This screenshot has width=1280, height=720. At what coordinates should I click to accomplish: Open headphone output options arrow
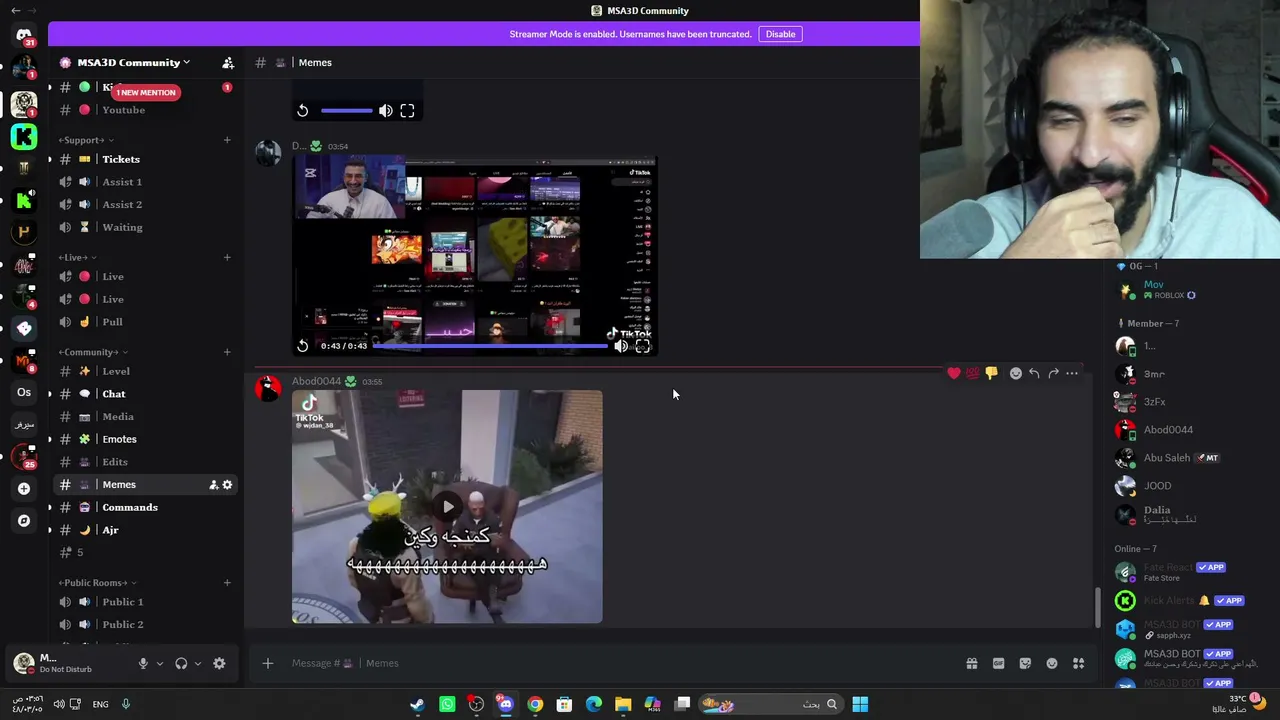(x=197, y=663)
